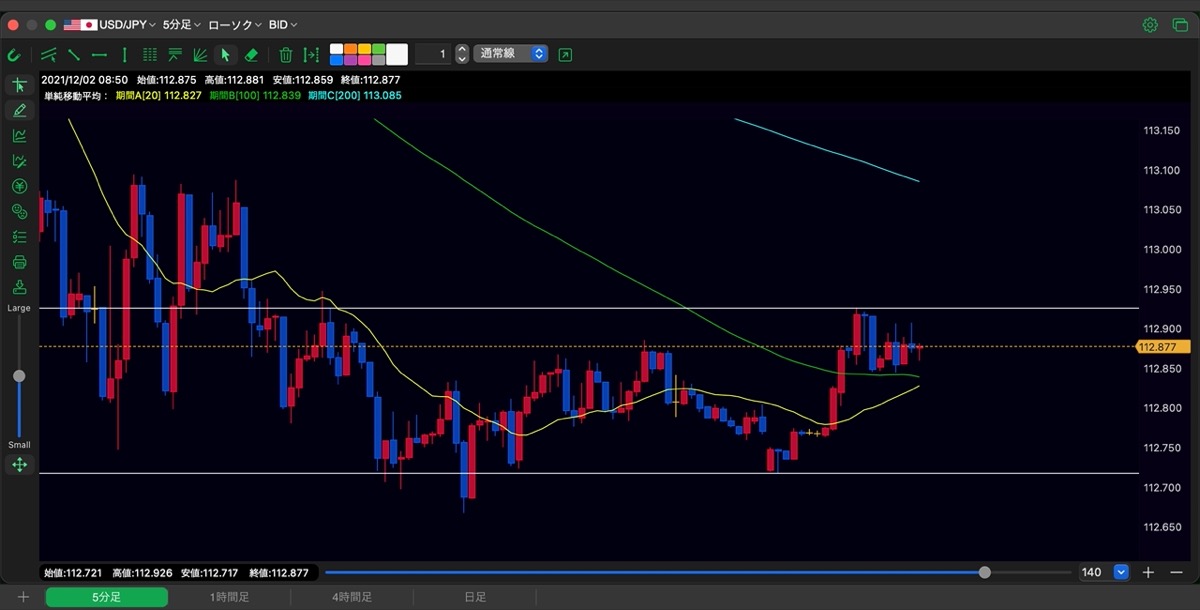Click the printer icon in sidebar
The height and width of the screenshot is (610, 1200).
(x=19, y=262)
